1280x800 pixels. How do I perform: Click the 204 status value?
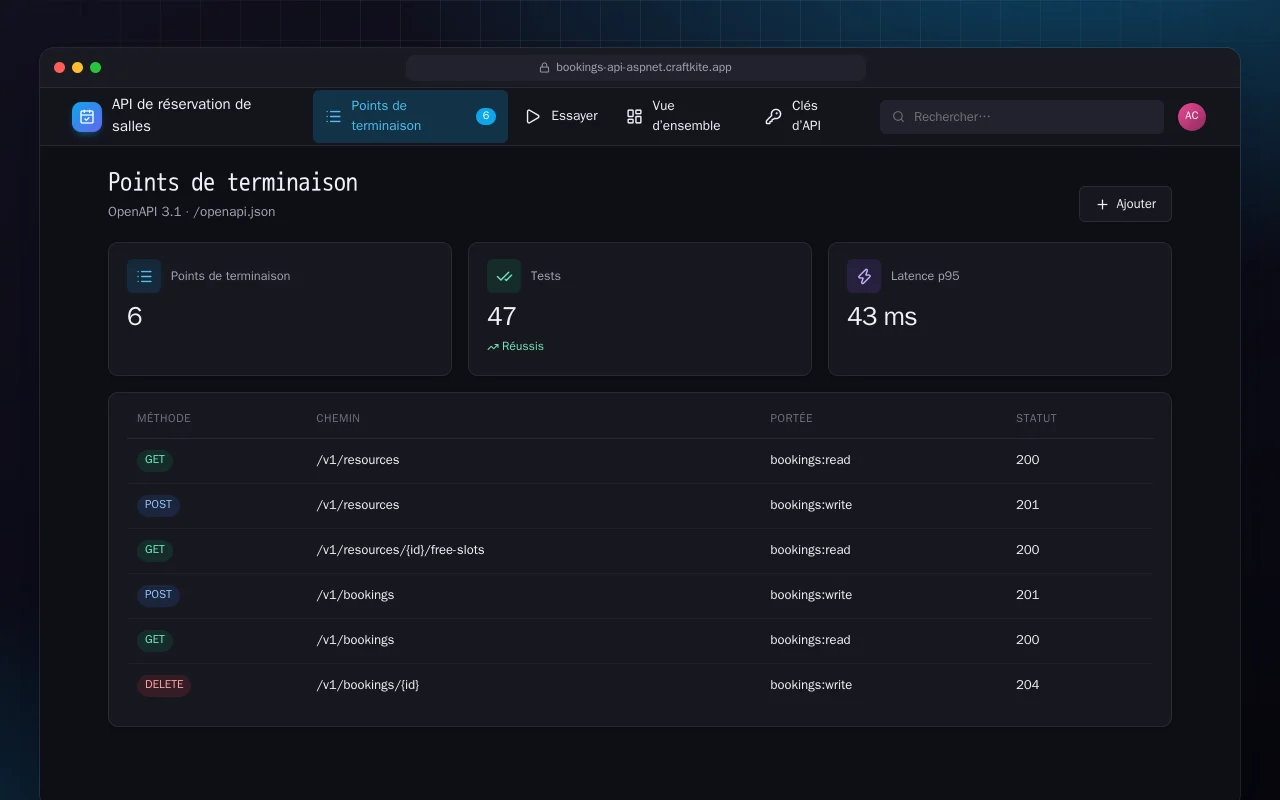point(1027,685)
